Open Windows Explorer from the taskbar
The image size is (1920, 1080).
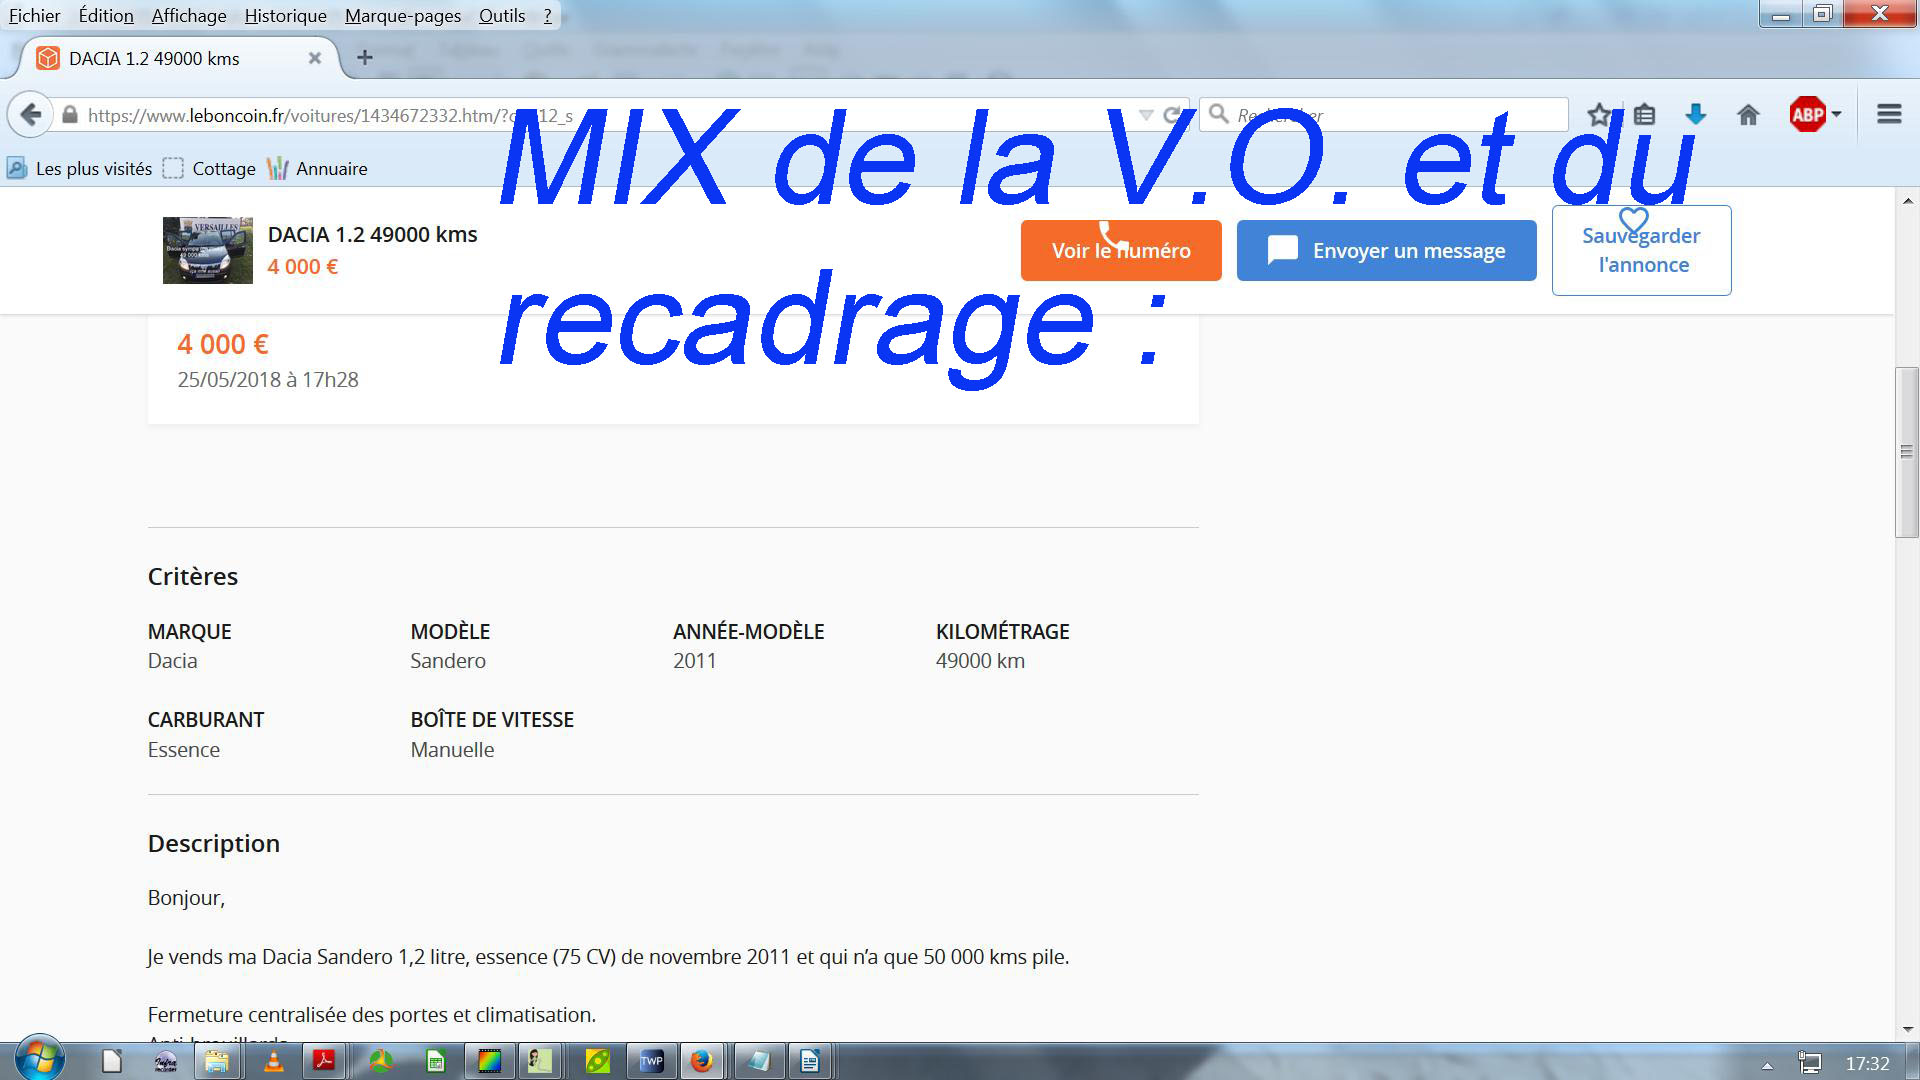217,1061
